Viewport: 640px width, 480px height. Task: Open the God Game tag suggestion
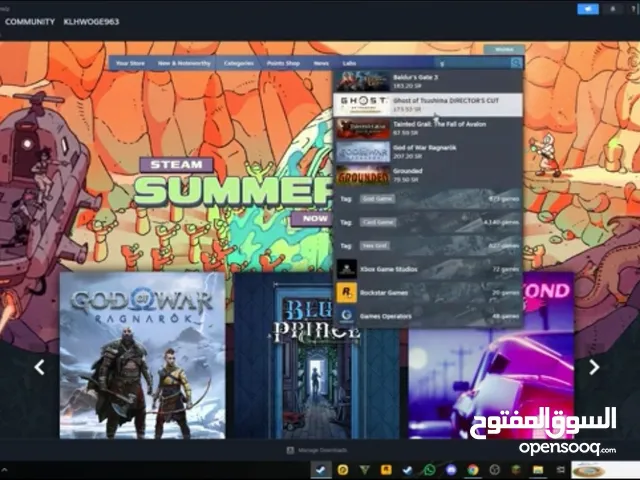[x=428, y=199]
